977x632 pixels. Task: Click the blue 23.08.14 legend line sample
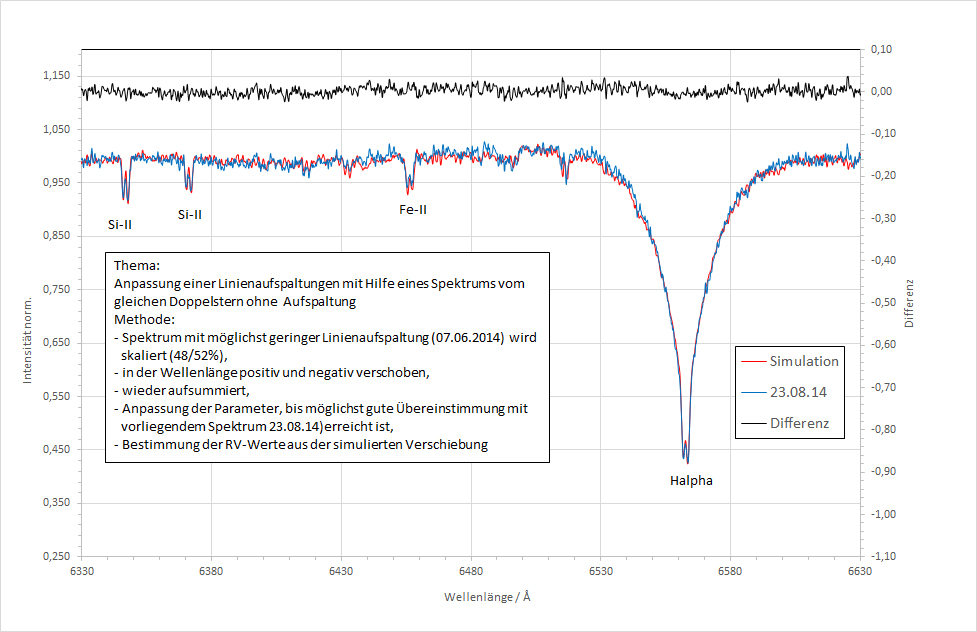pyautogui.click(x=751, y=392)
